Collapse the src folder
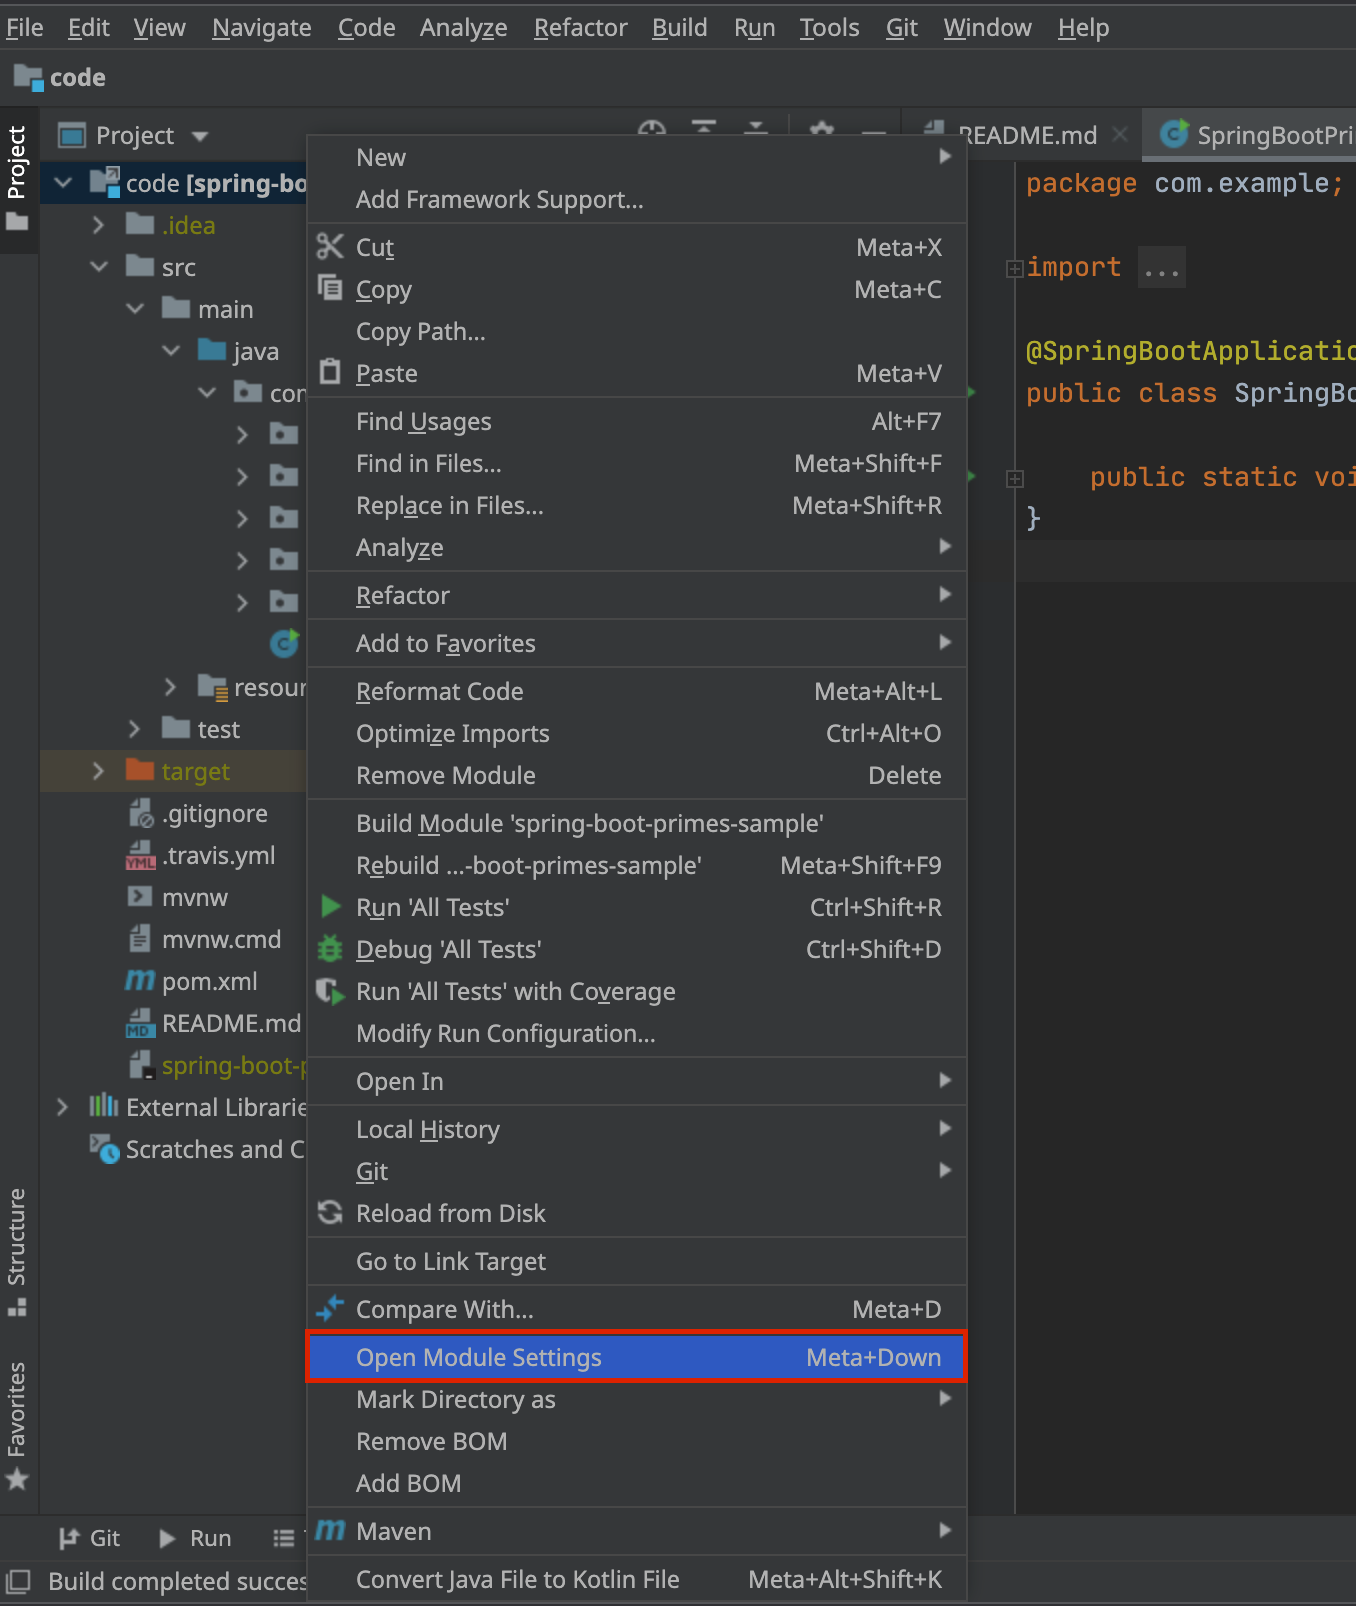 click(99, 267)
